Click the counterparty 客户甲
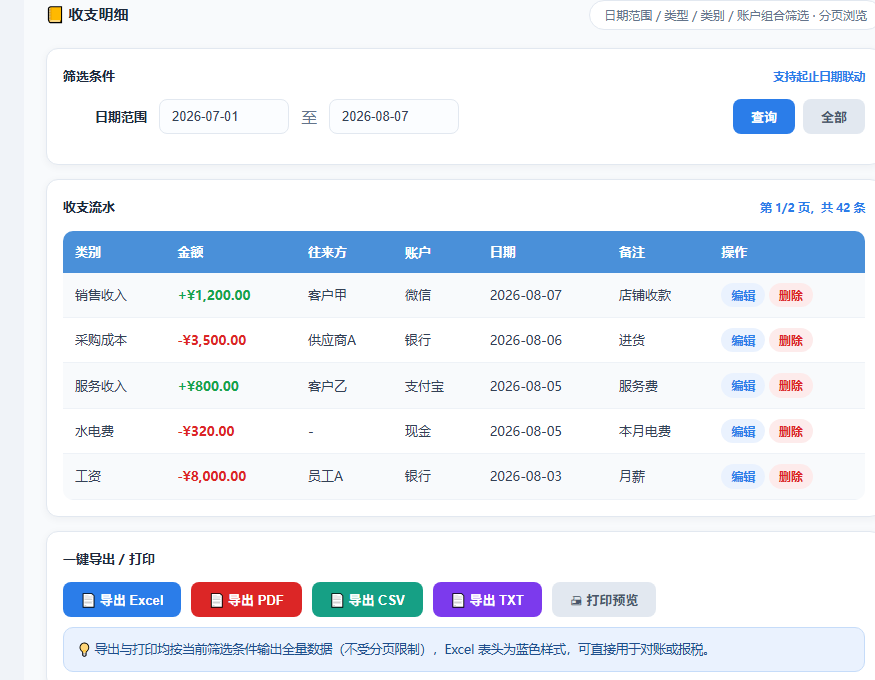875x680 pixels. coord(327,295)
